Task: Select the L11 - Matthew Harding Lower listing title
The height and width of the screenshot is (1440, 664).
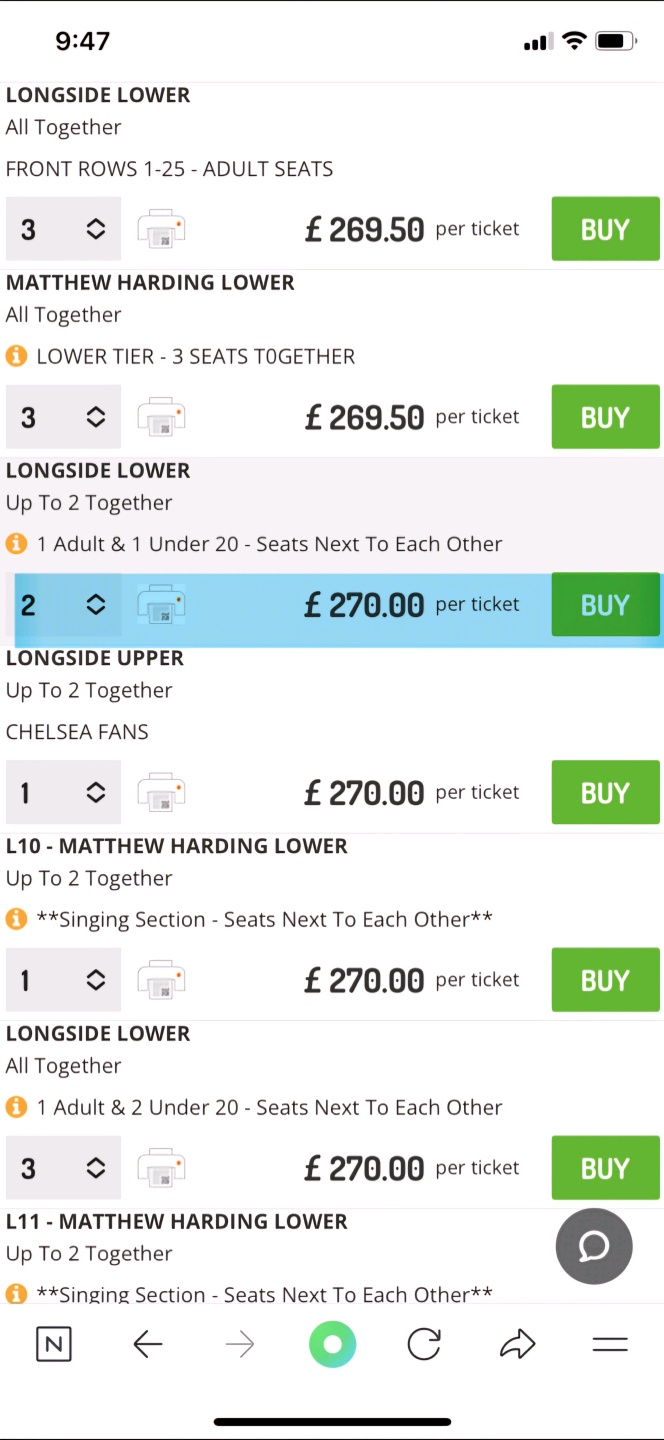Action: click(177, 1221)
